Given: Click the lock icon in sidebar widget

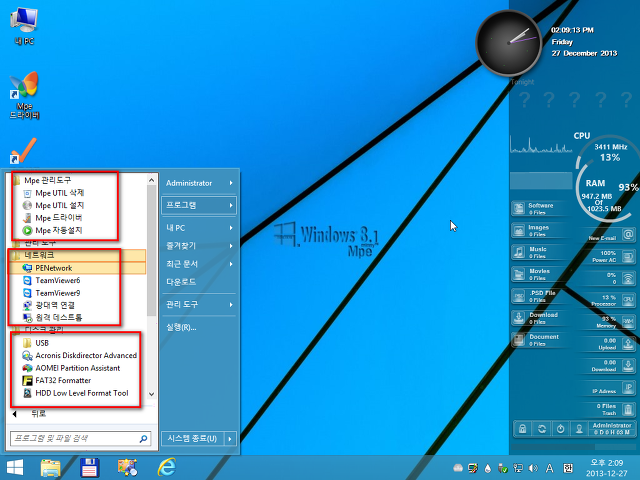Looking at the screenshot, I should click(522, 429).
